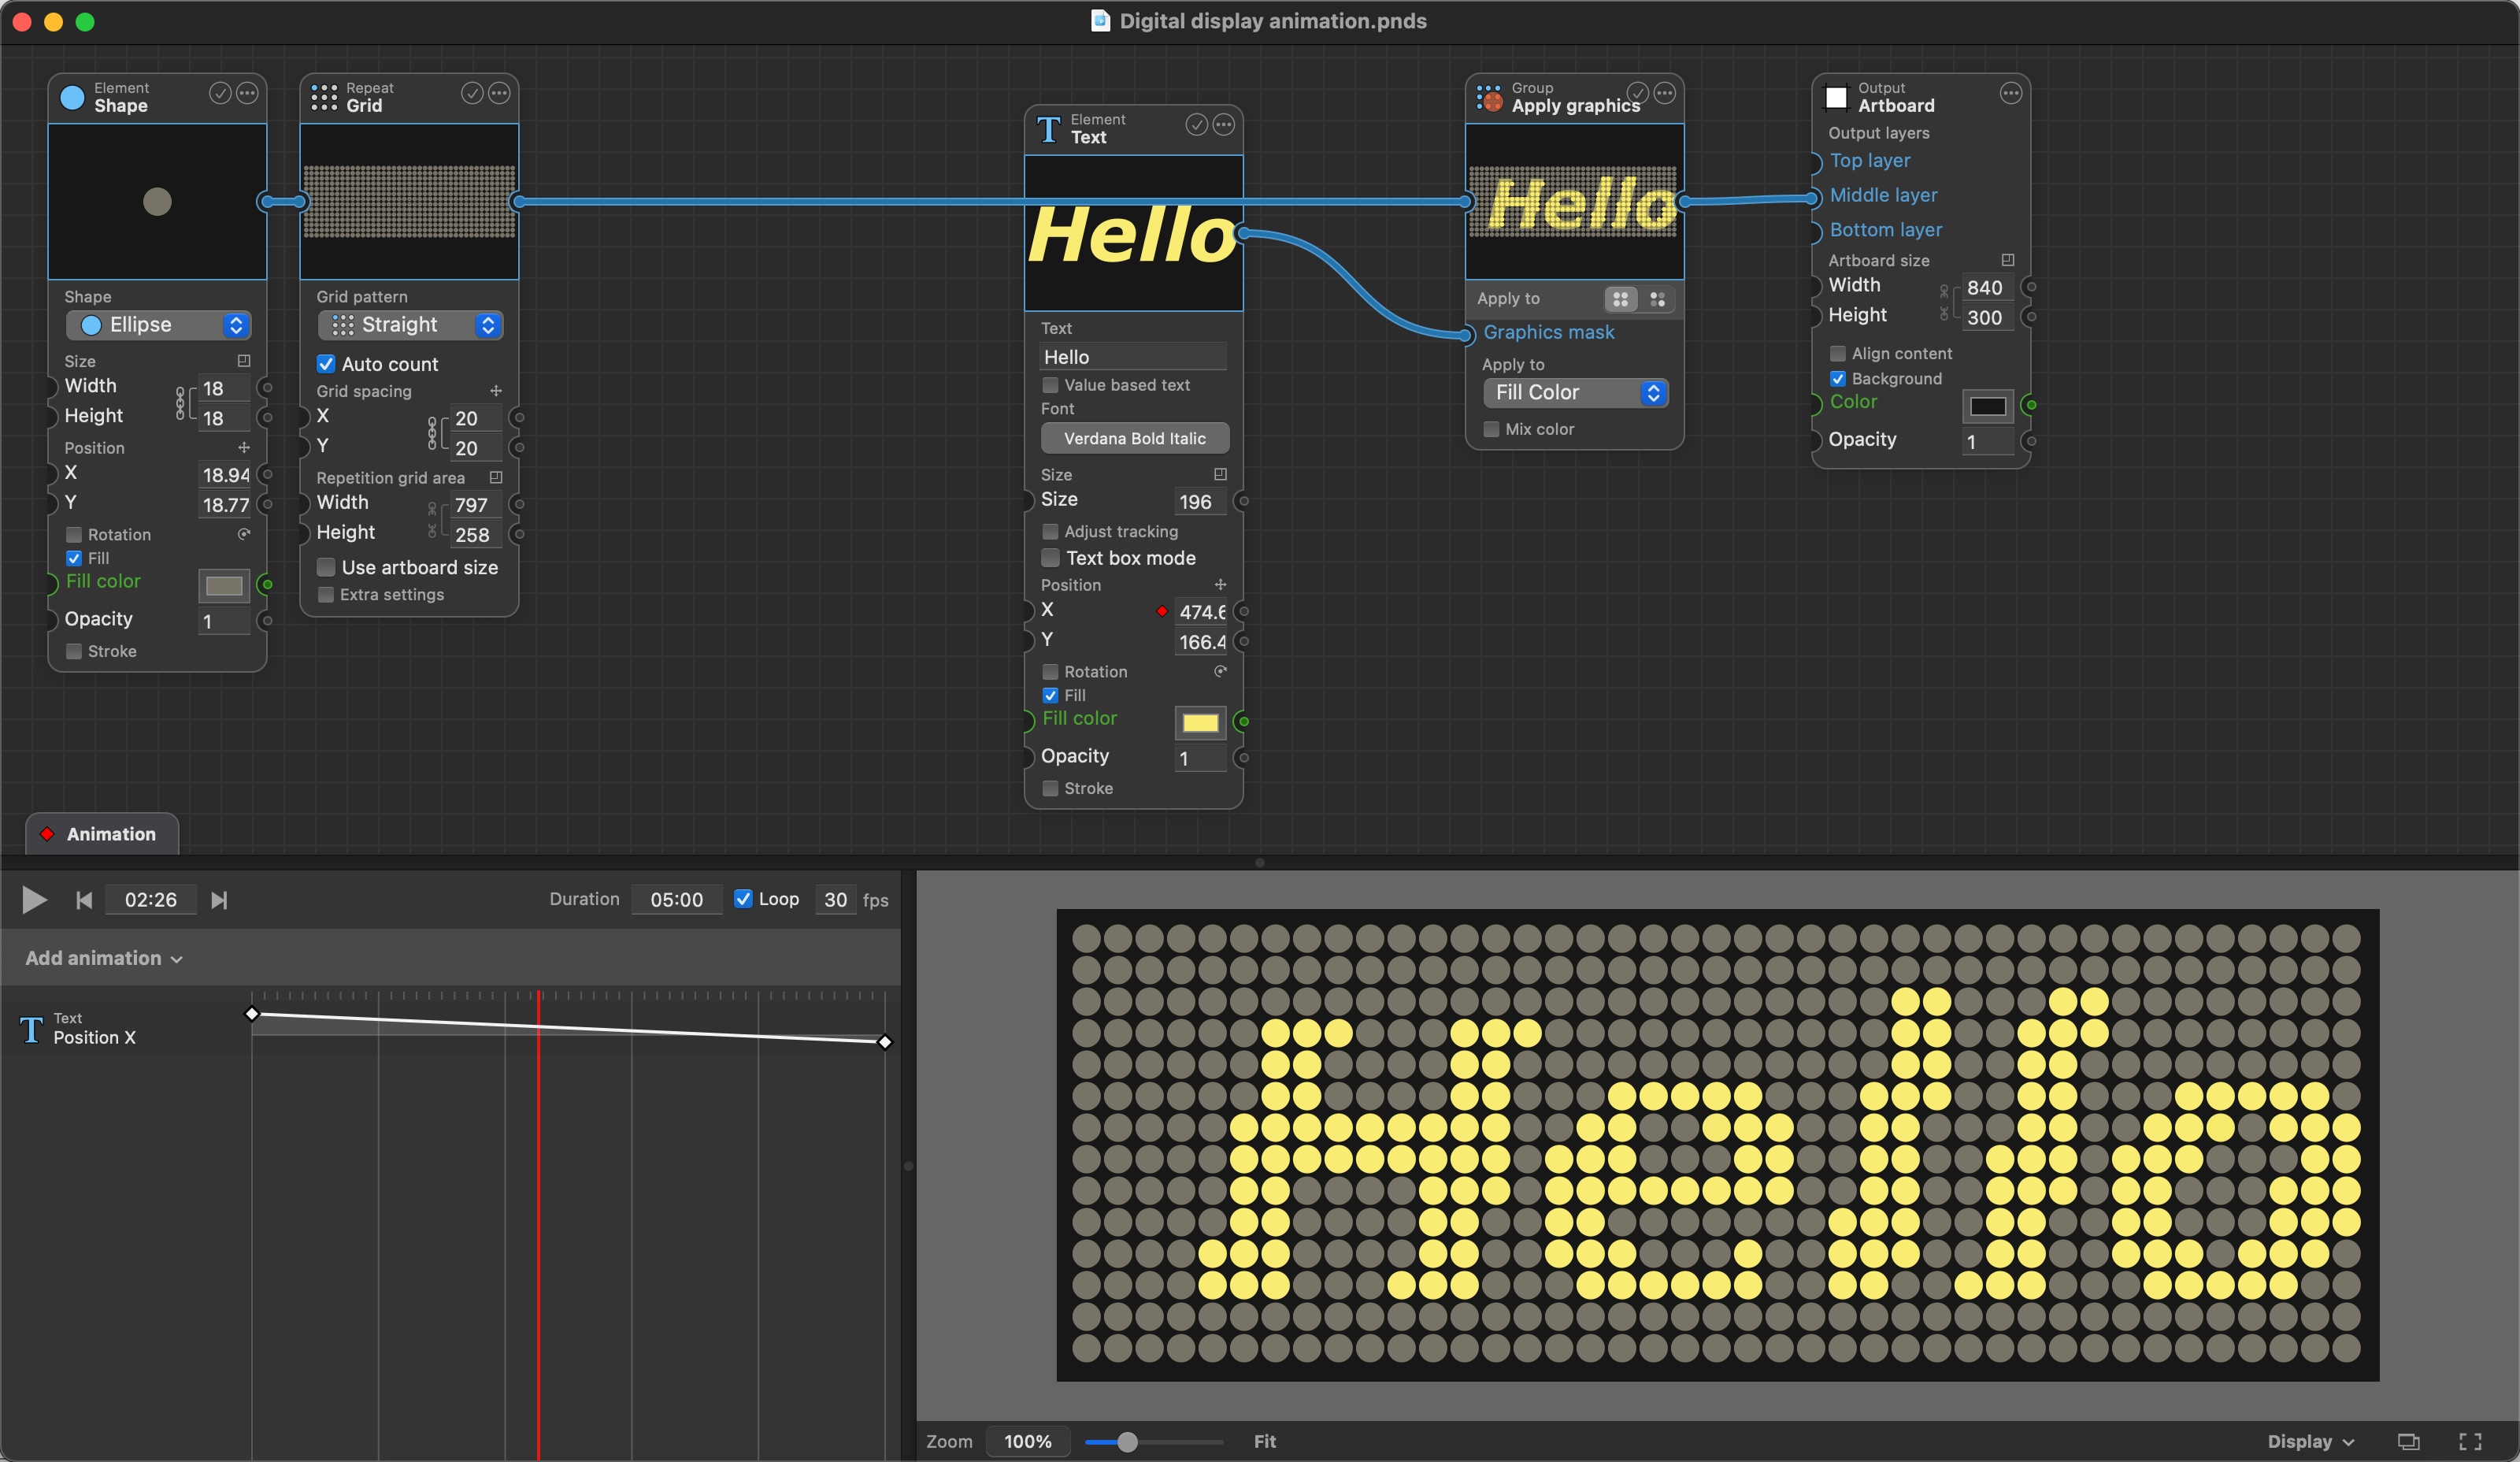Viewport: 2520px width, 1462px height.
Task: Disable Auto count checkbox
Action: [x=326, y=364]
